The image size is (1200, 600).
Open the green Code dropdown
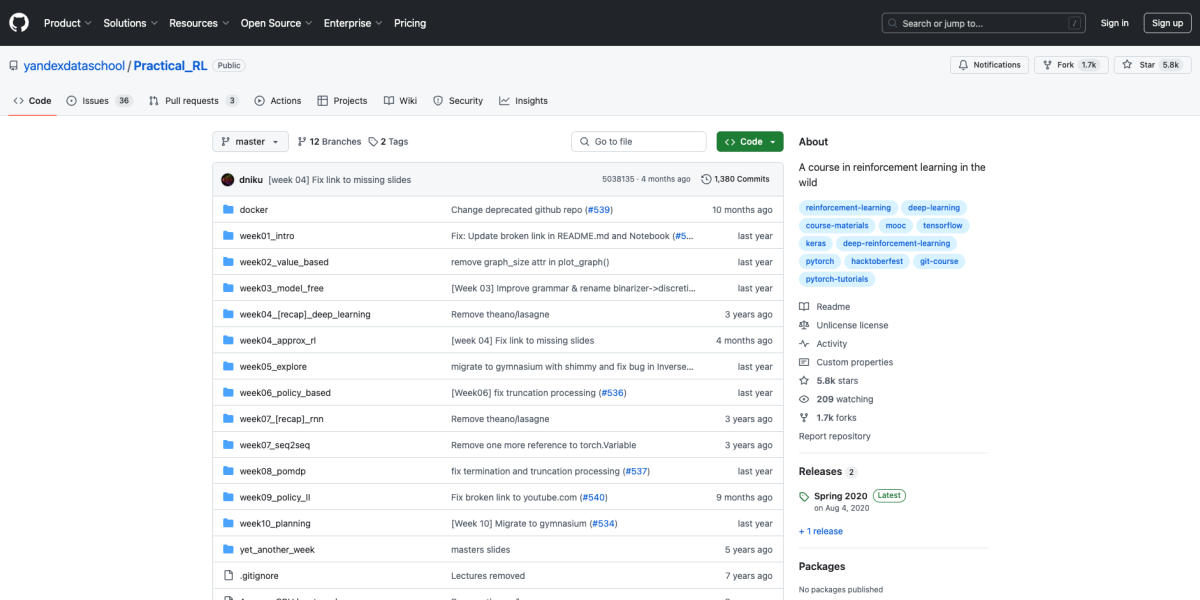(749, 142)
